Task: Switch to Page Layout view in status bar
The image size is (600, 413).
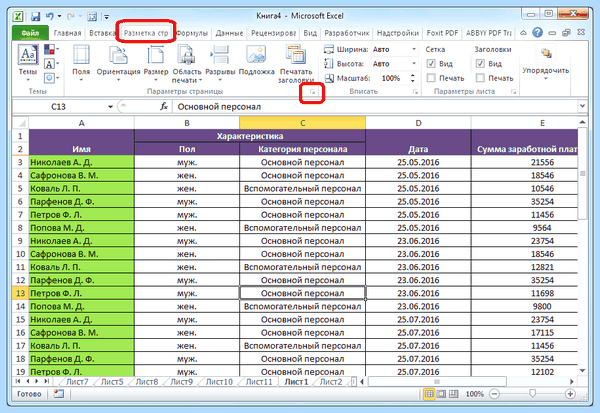Action: coord(441,394)
